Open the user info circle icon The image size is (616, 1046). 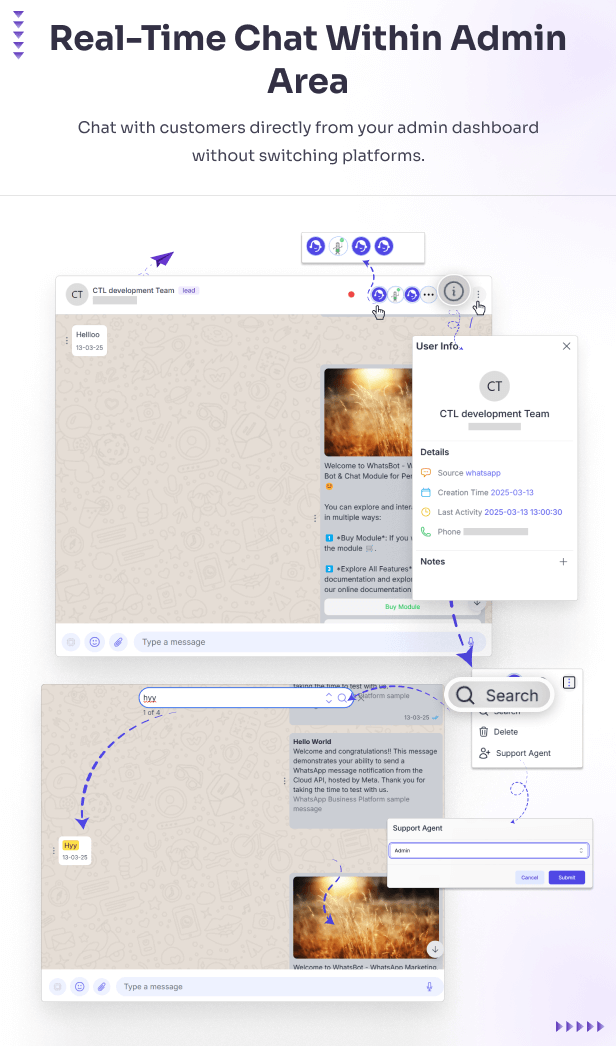click(x=454, y=291)
